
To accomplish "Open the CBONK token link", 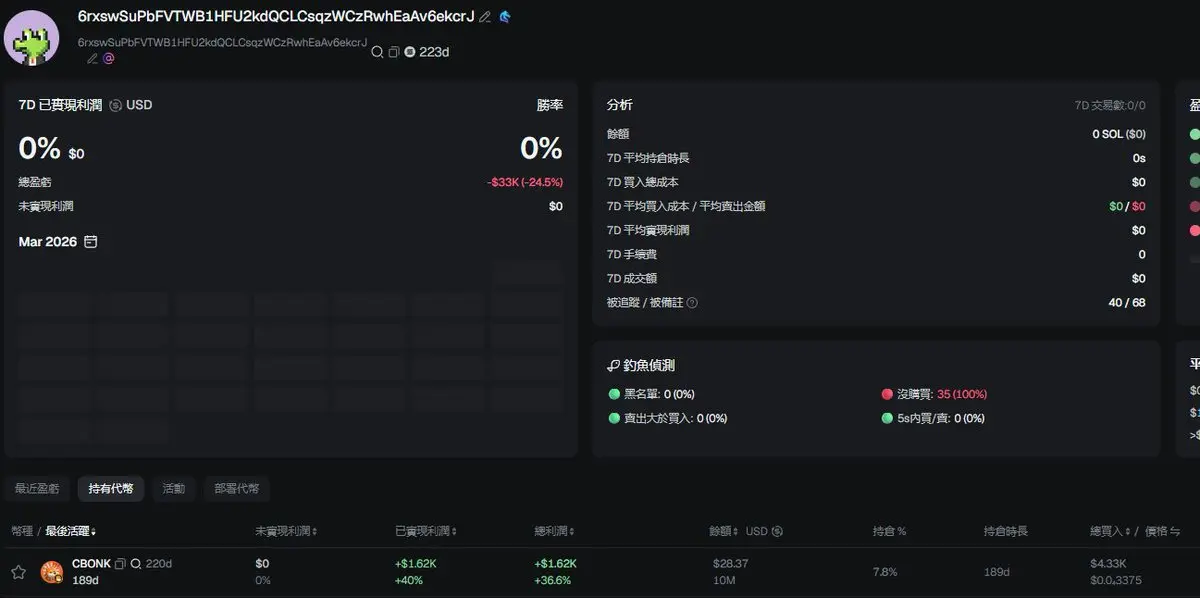I will (91, 563).
